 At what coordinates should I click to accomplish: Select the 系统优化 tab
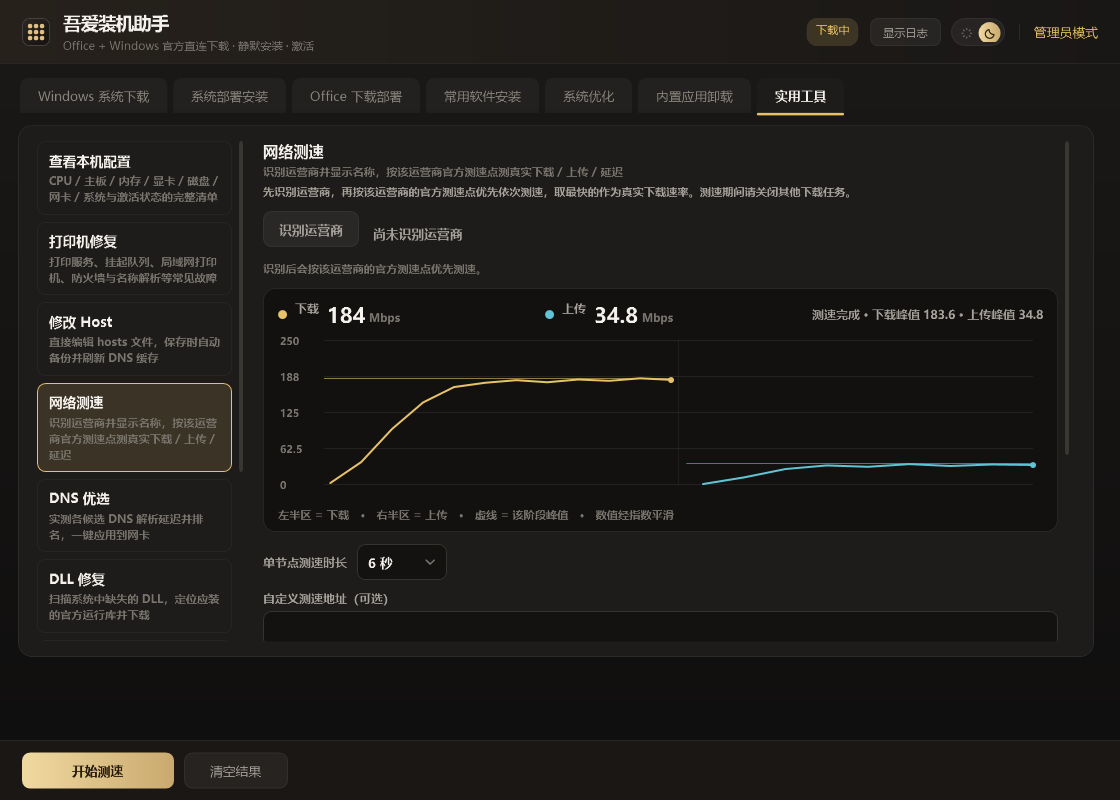pyautogui.click(x=589, y=96)
